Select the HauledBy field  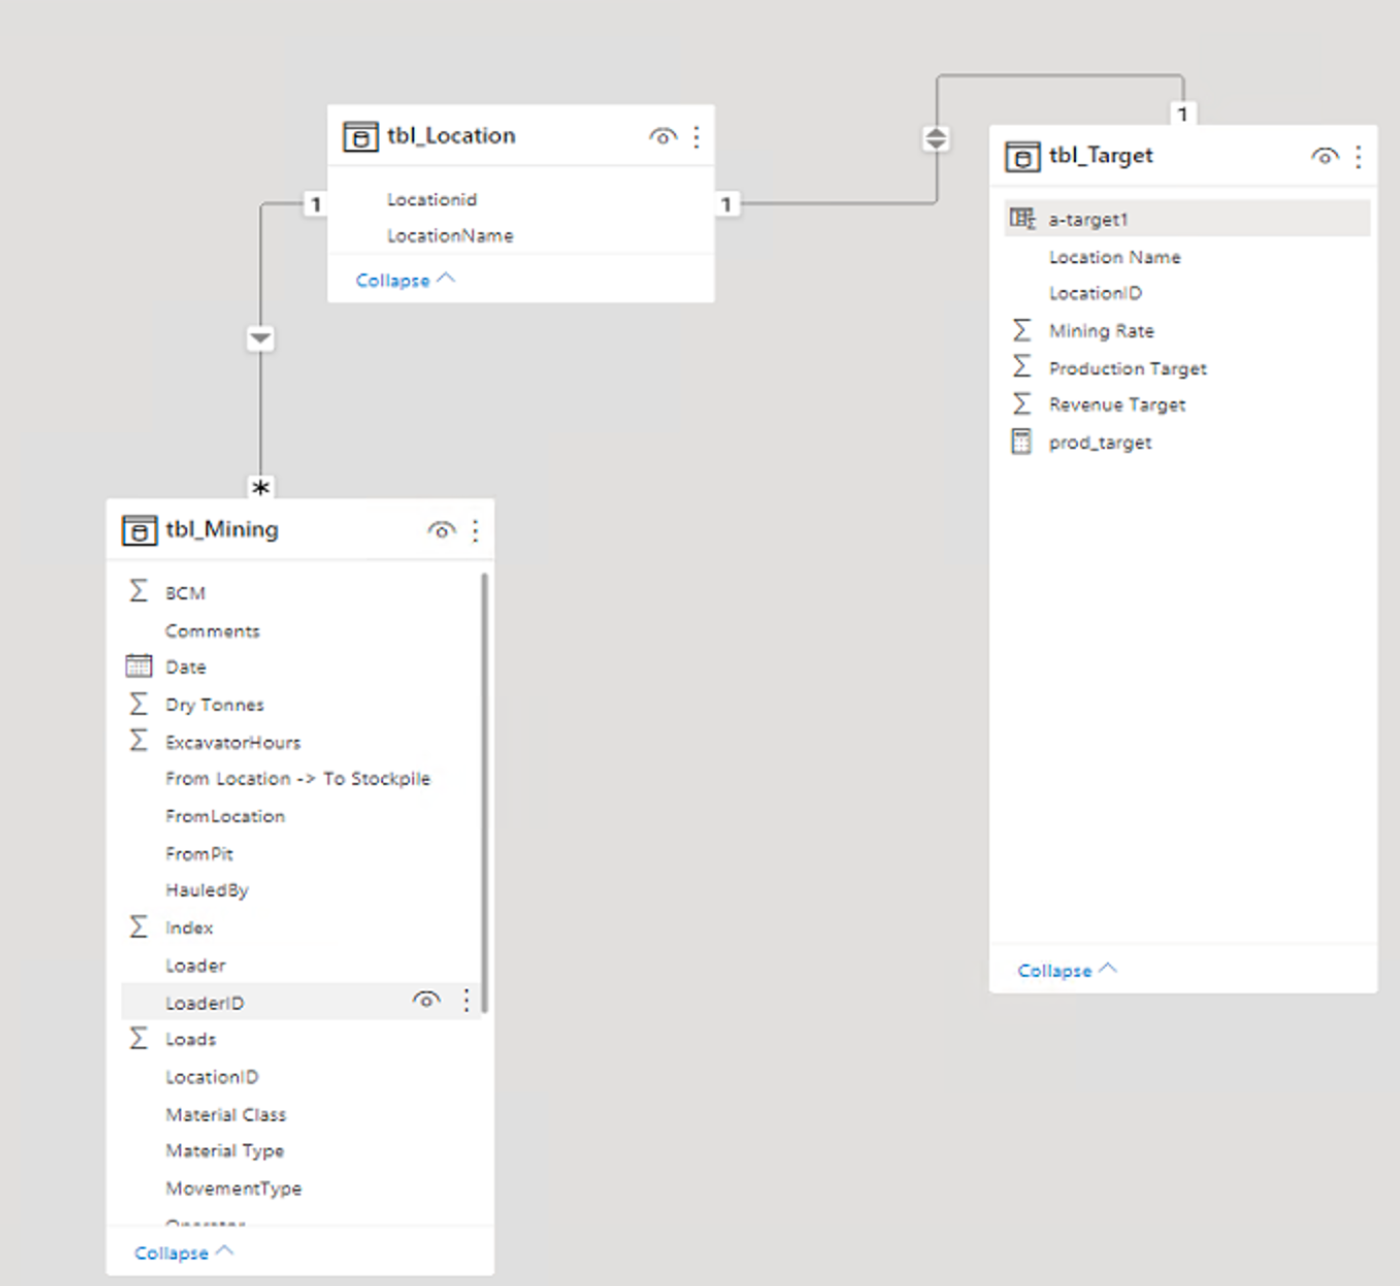207,890
